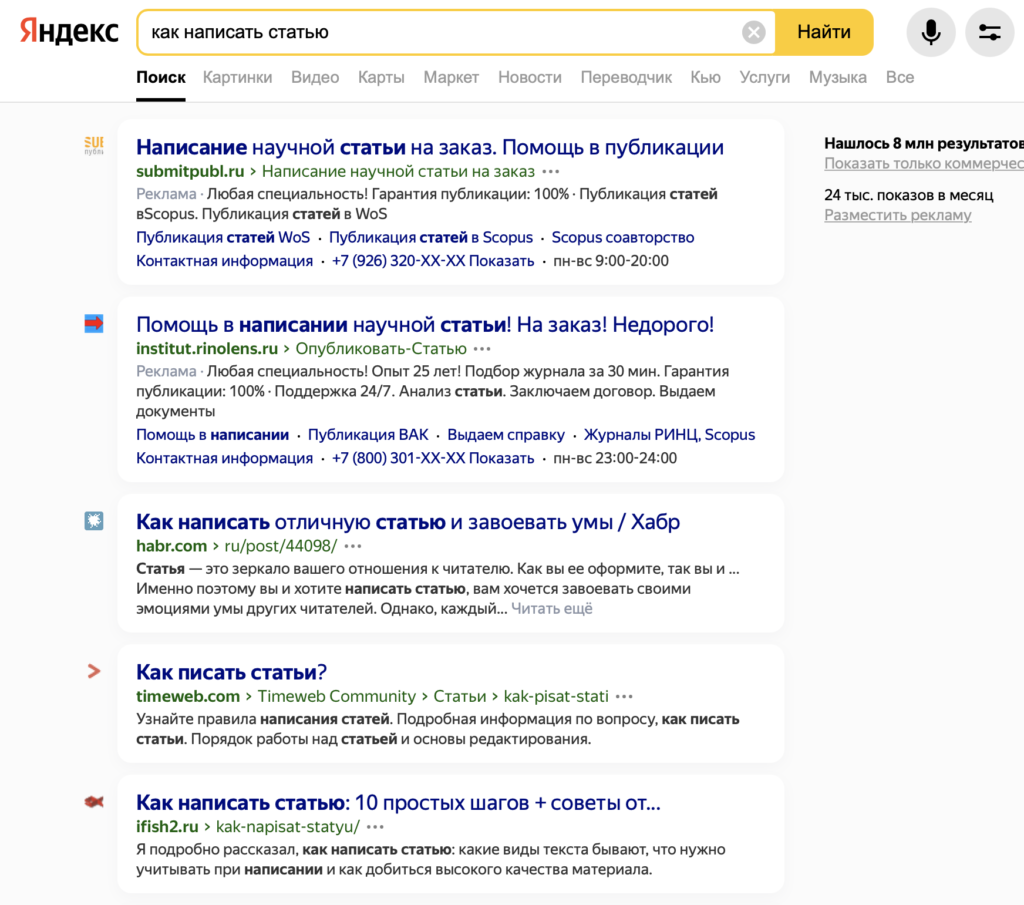Open more options dots for institut.rinolens.ru result
The image size is (1024, 905).
tap(482, 349)
